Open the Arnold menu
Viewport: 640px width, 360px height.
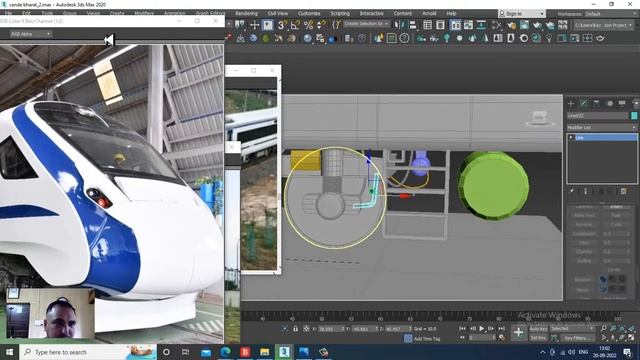[x=429, y=13]
